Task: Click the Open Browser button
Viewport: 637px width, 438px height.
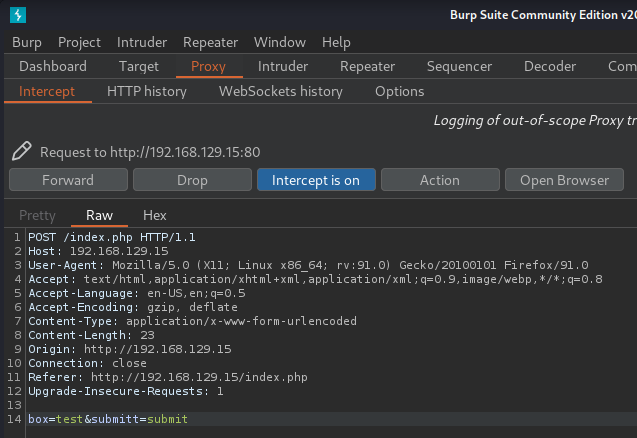Action: tap(564, 180)
